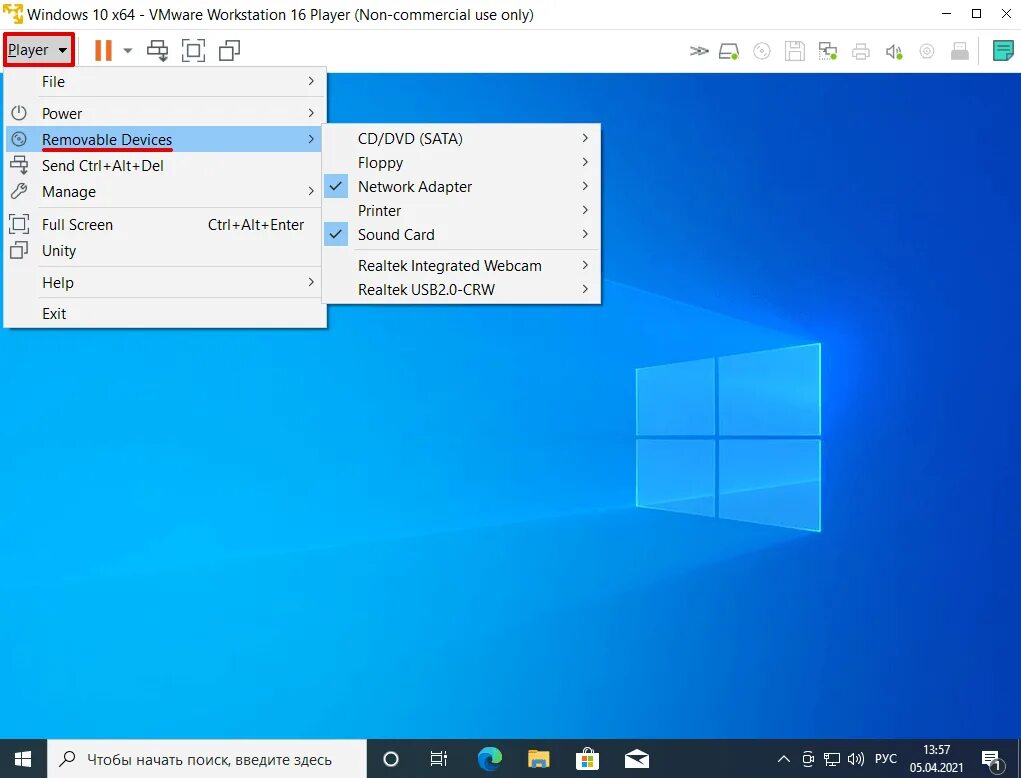Expand Realtek Integrated Webcam submenu
This screenshot has width=1021, height=778.
point(461,266)
